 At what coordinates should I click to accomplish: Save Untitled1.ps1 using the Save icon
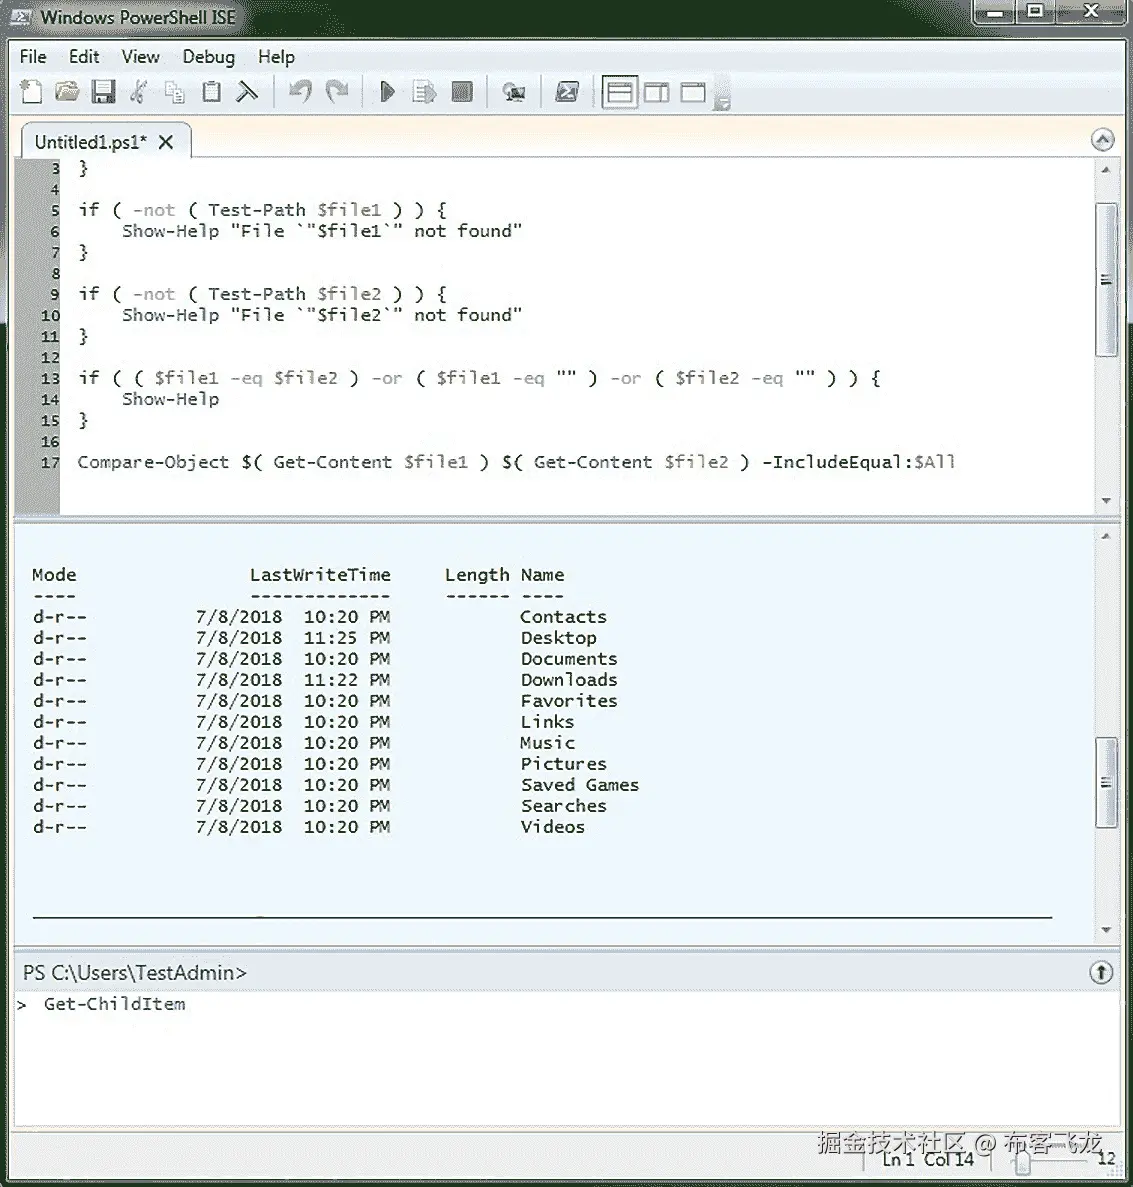(103, 91)
